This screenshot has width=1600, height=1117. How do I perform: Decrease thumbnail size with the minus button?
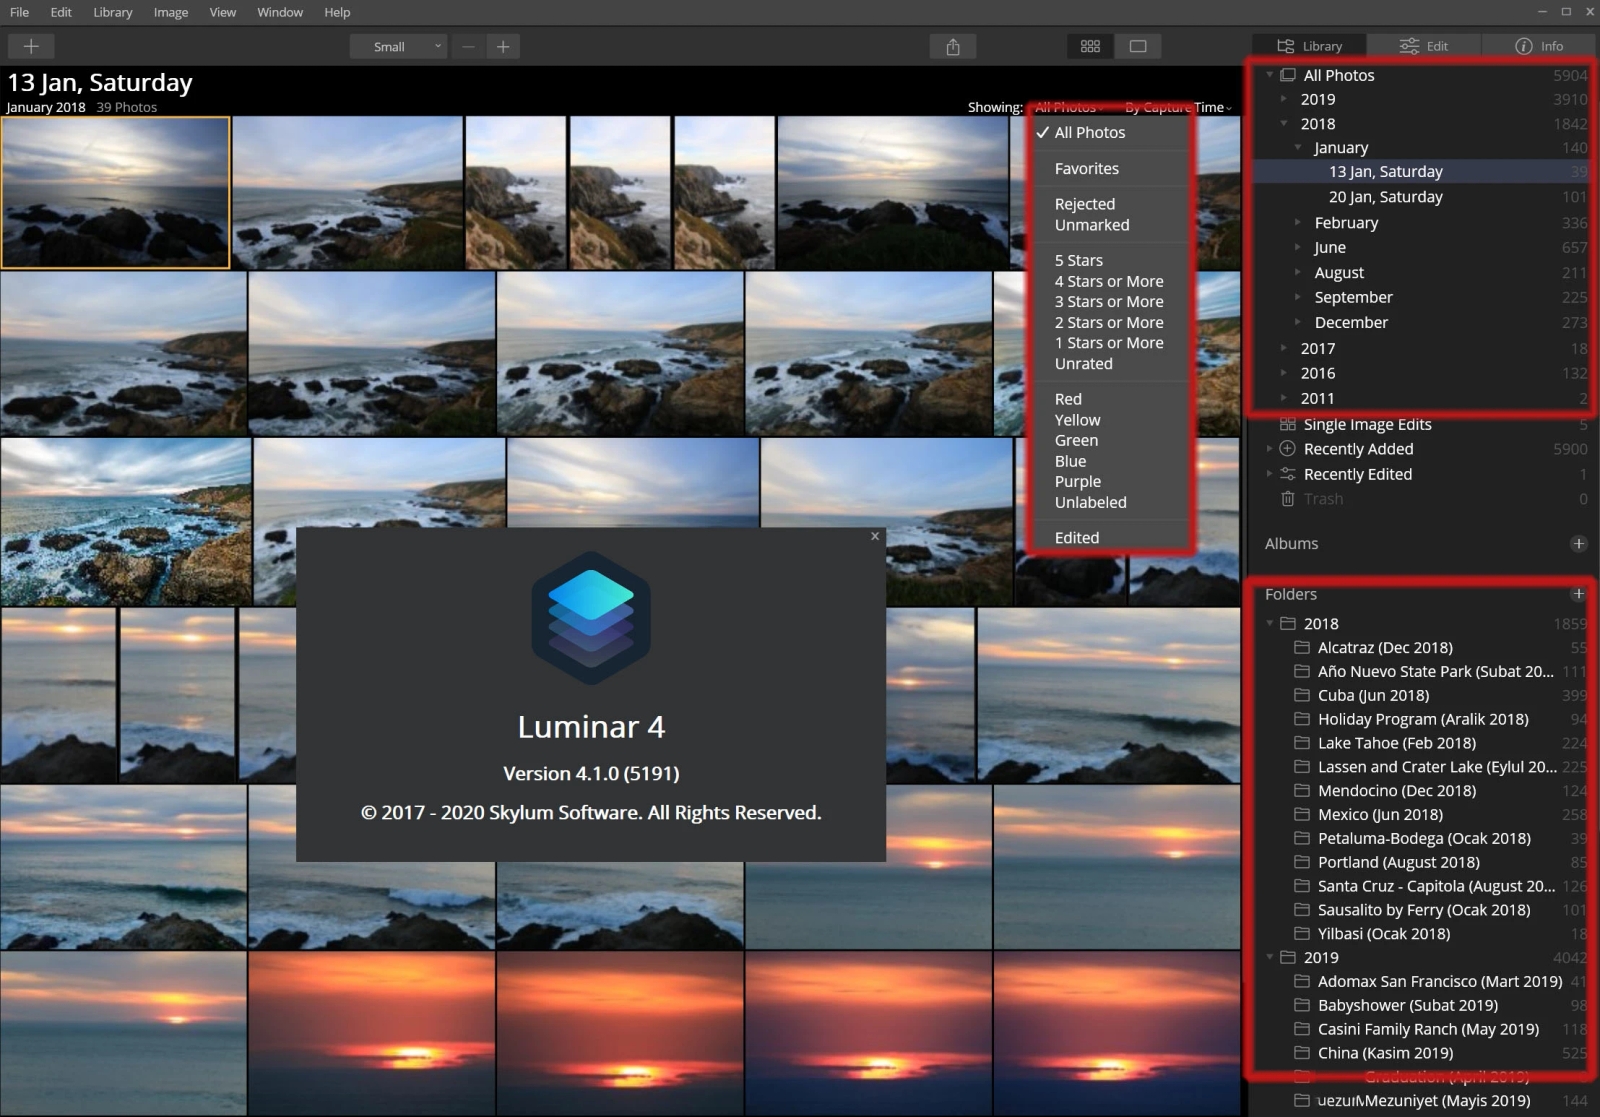(468, 46)
